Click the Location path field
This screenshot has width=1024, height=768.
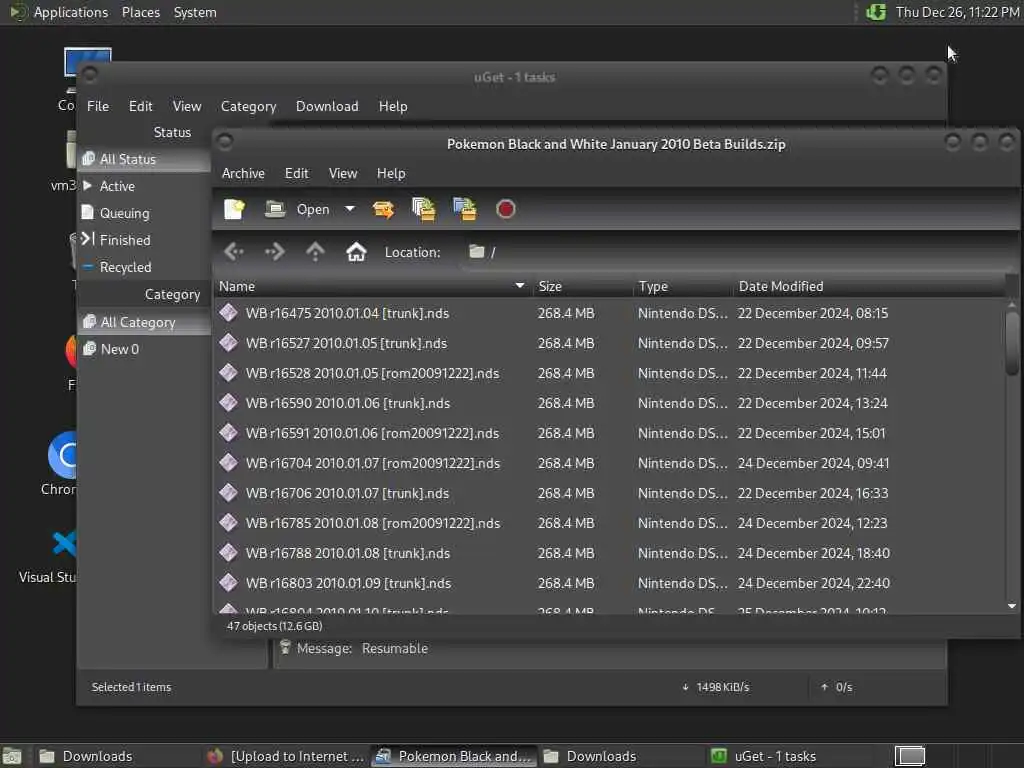738,252
